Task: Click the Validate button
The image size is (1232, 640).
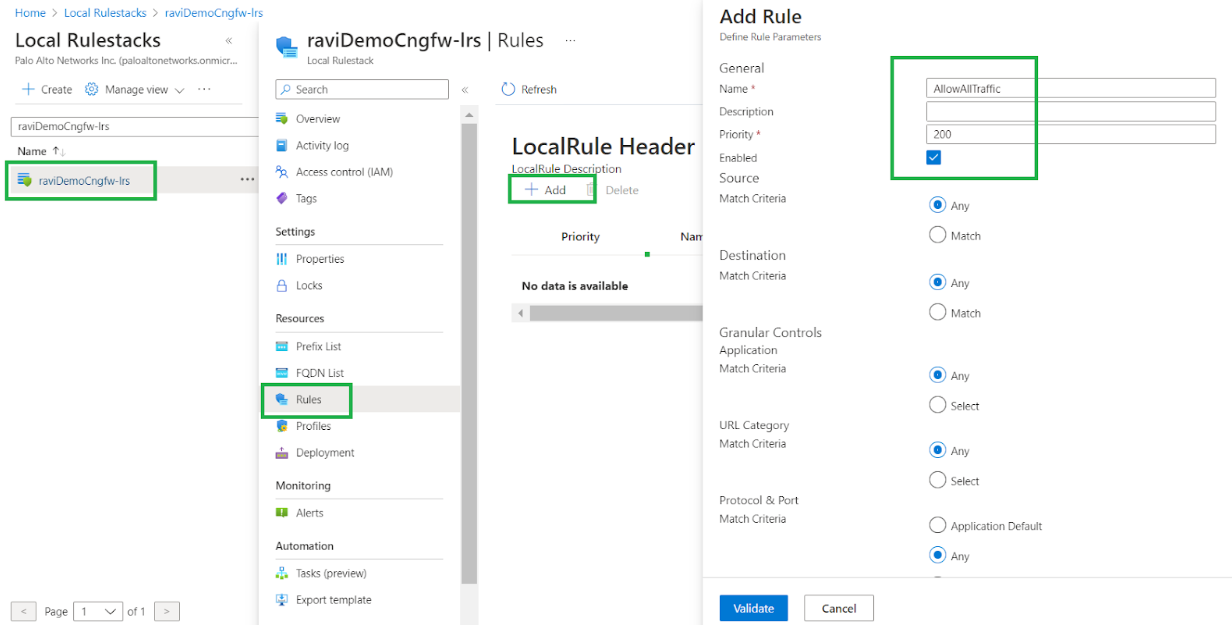Action: [753, 608]
